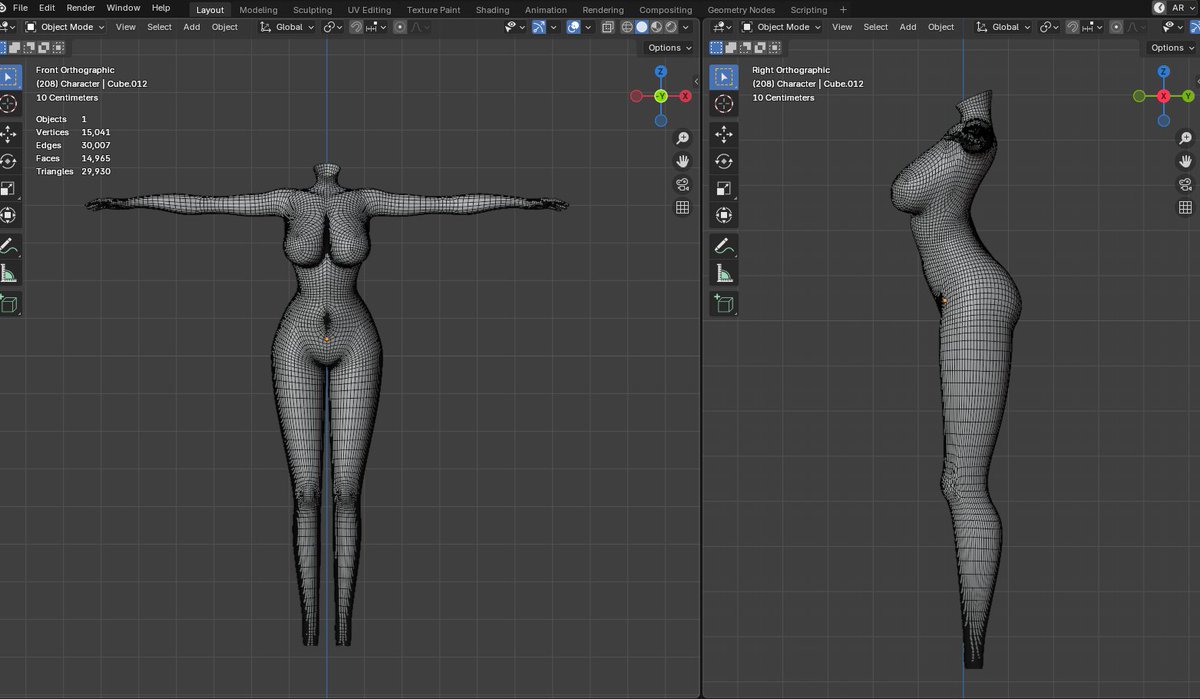Open View menu in left viewport header
Screen dimensions: 1200x699
pyautogui.click(x=125, y=27)
